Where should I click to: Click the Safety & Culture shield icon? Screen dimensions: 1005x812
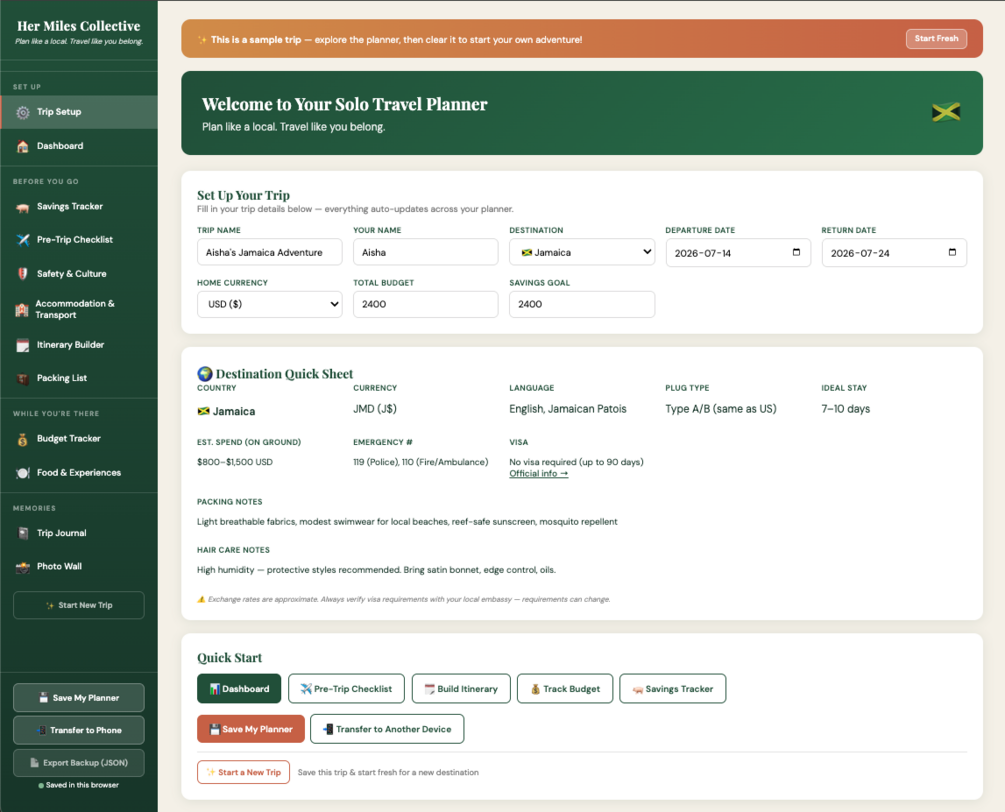pyautogui.click(x=22, y=274)
